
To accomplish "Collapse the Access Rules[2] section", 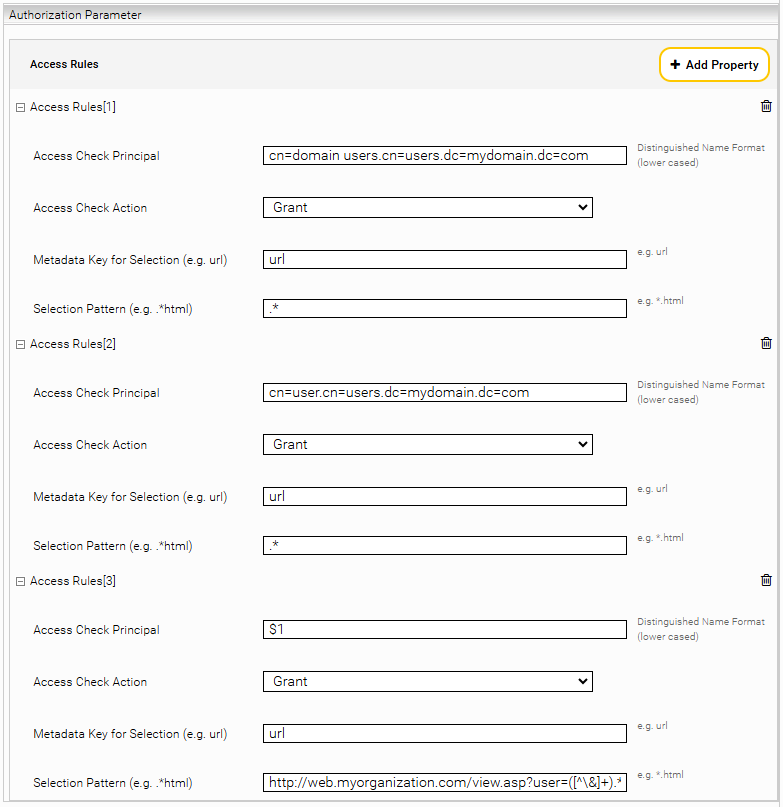I will (21, 344).
